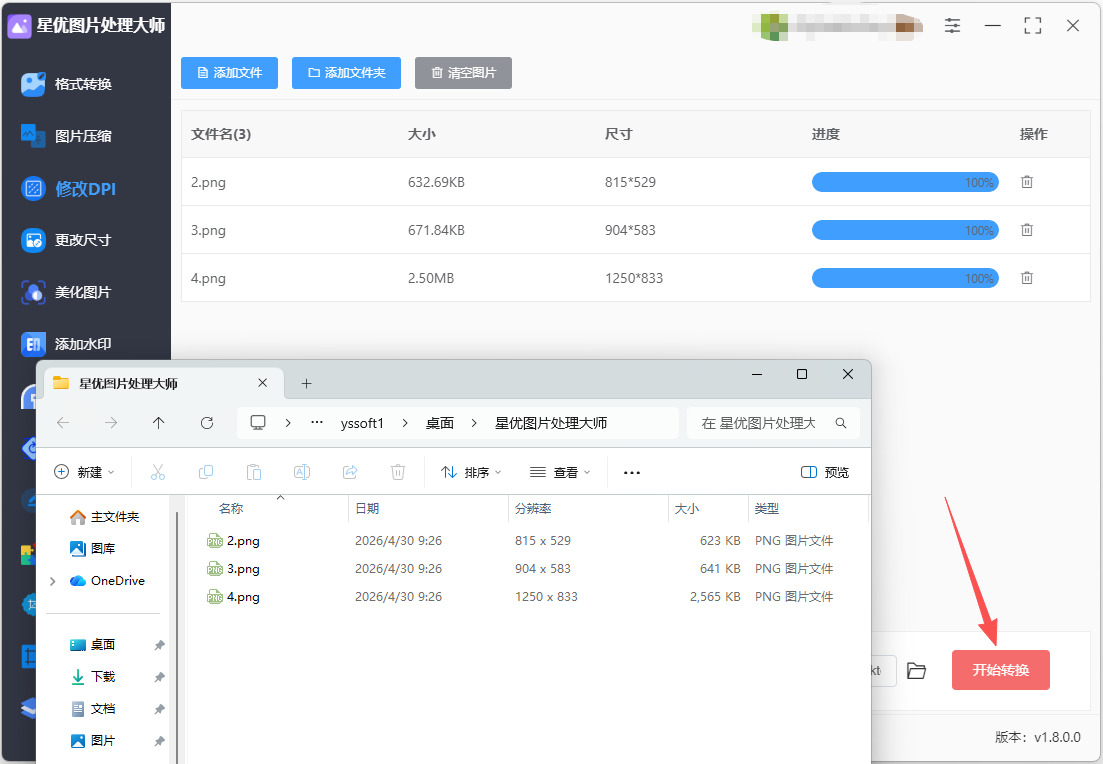The height and width of the screenshot is (764, 1103).
Task: Click the 671.84KB size cell
Action: (x=436, y=231)
